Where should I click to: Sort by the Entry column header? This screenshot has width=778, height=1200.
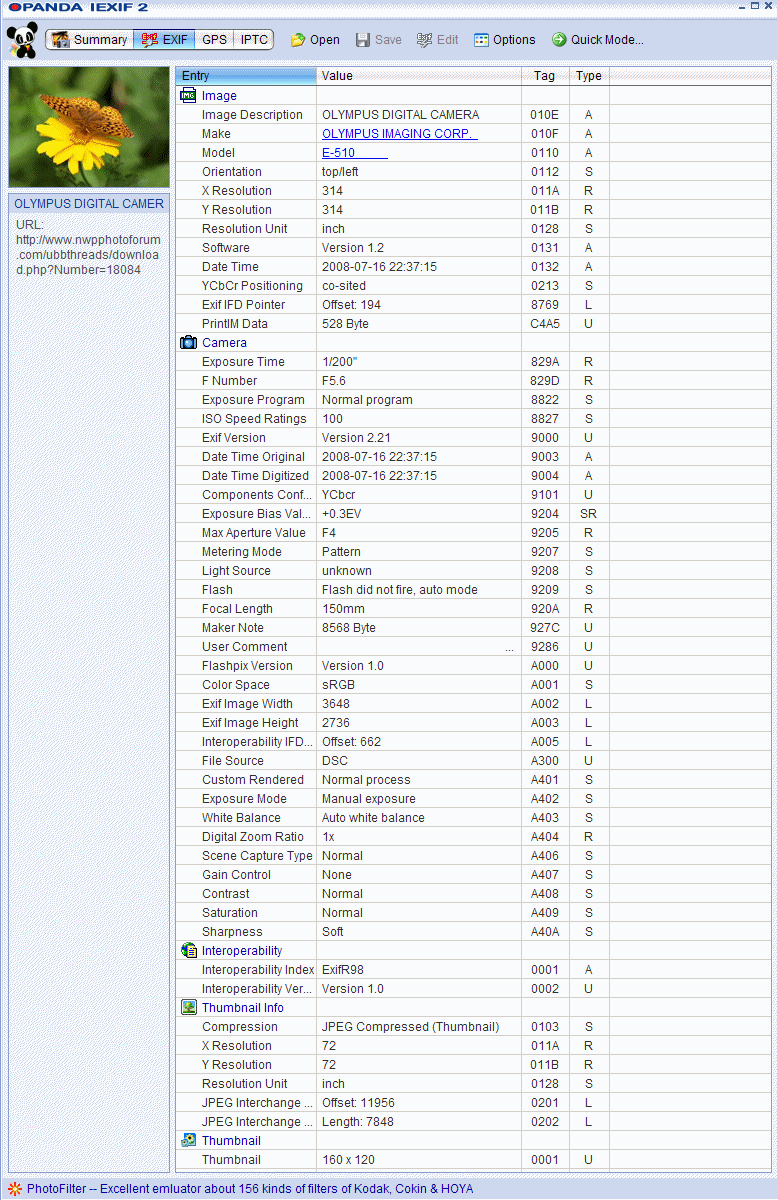click(x=246, y=76)
